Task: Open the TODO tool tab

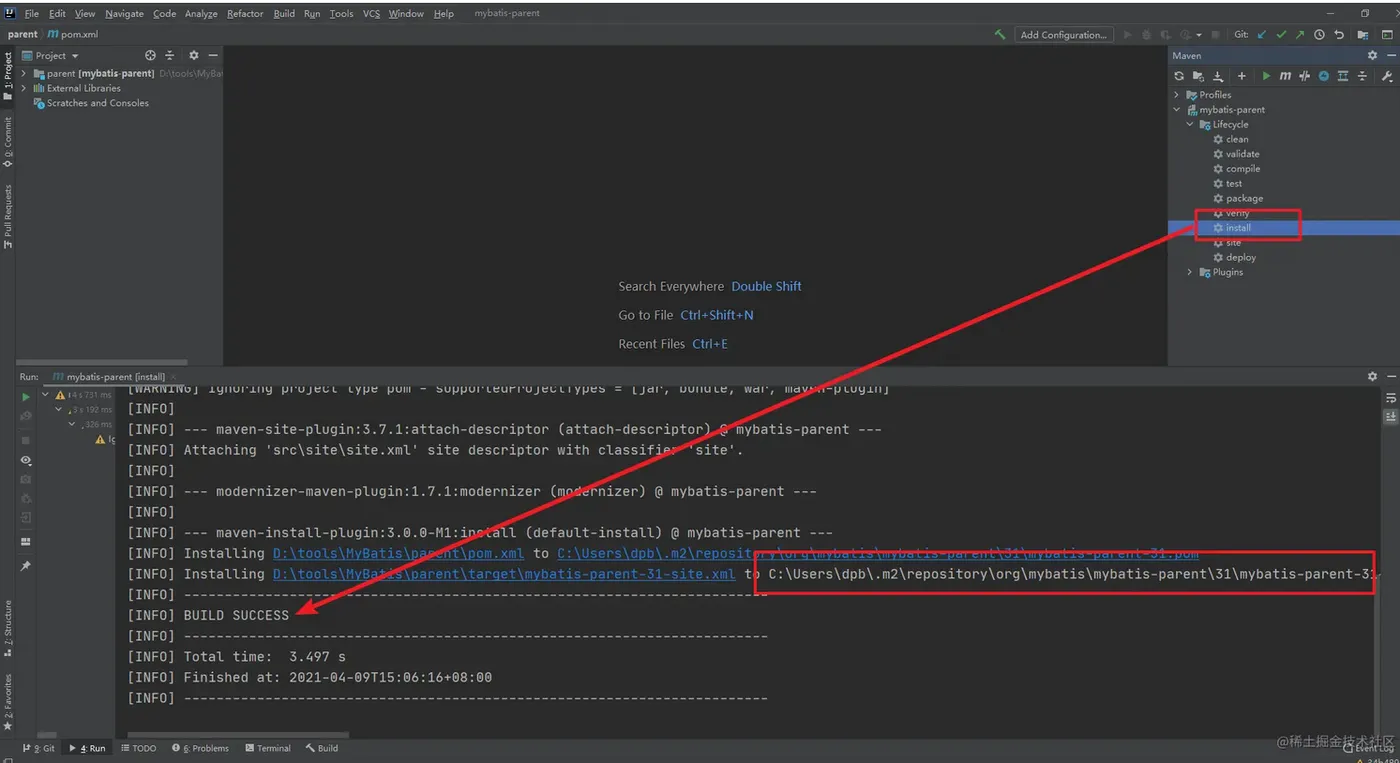Action: 139,748
